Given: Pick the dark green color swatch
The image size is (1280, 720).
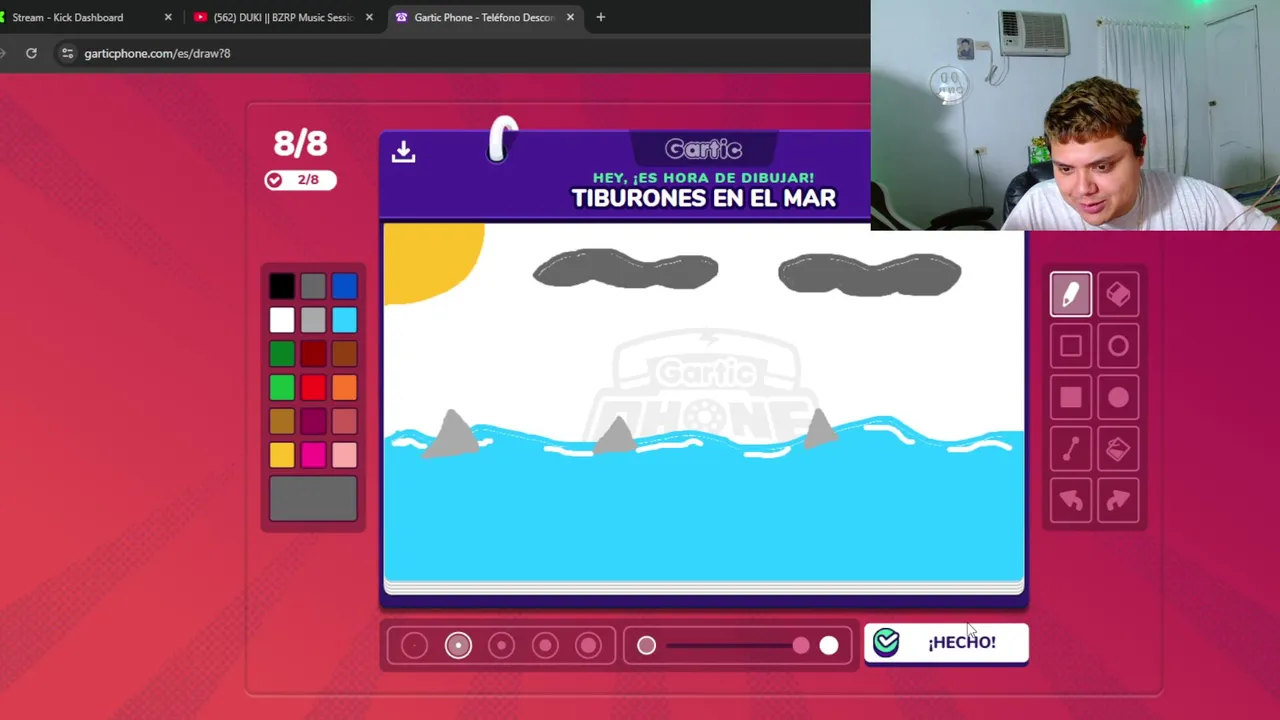Looking at the screenshot, I should 282,354.
